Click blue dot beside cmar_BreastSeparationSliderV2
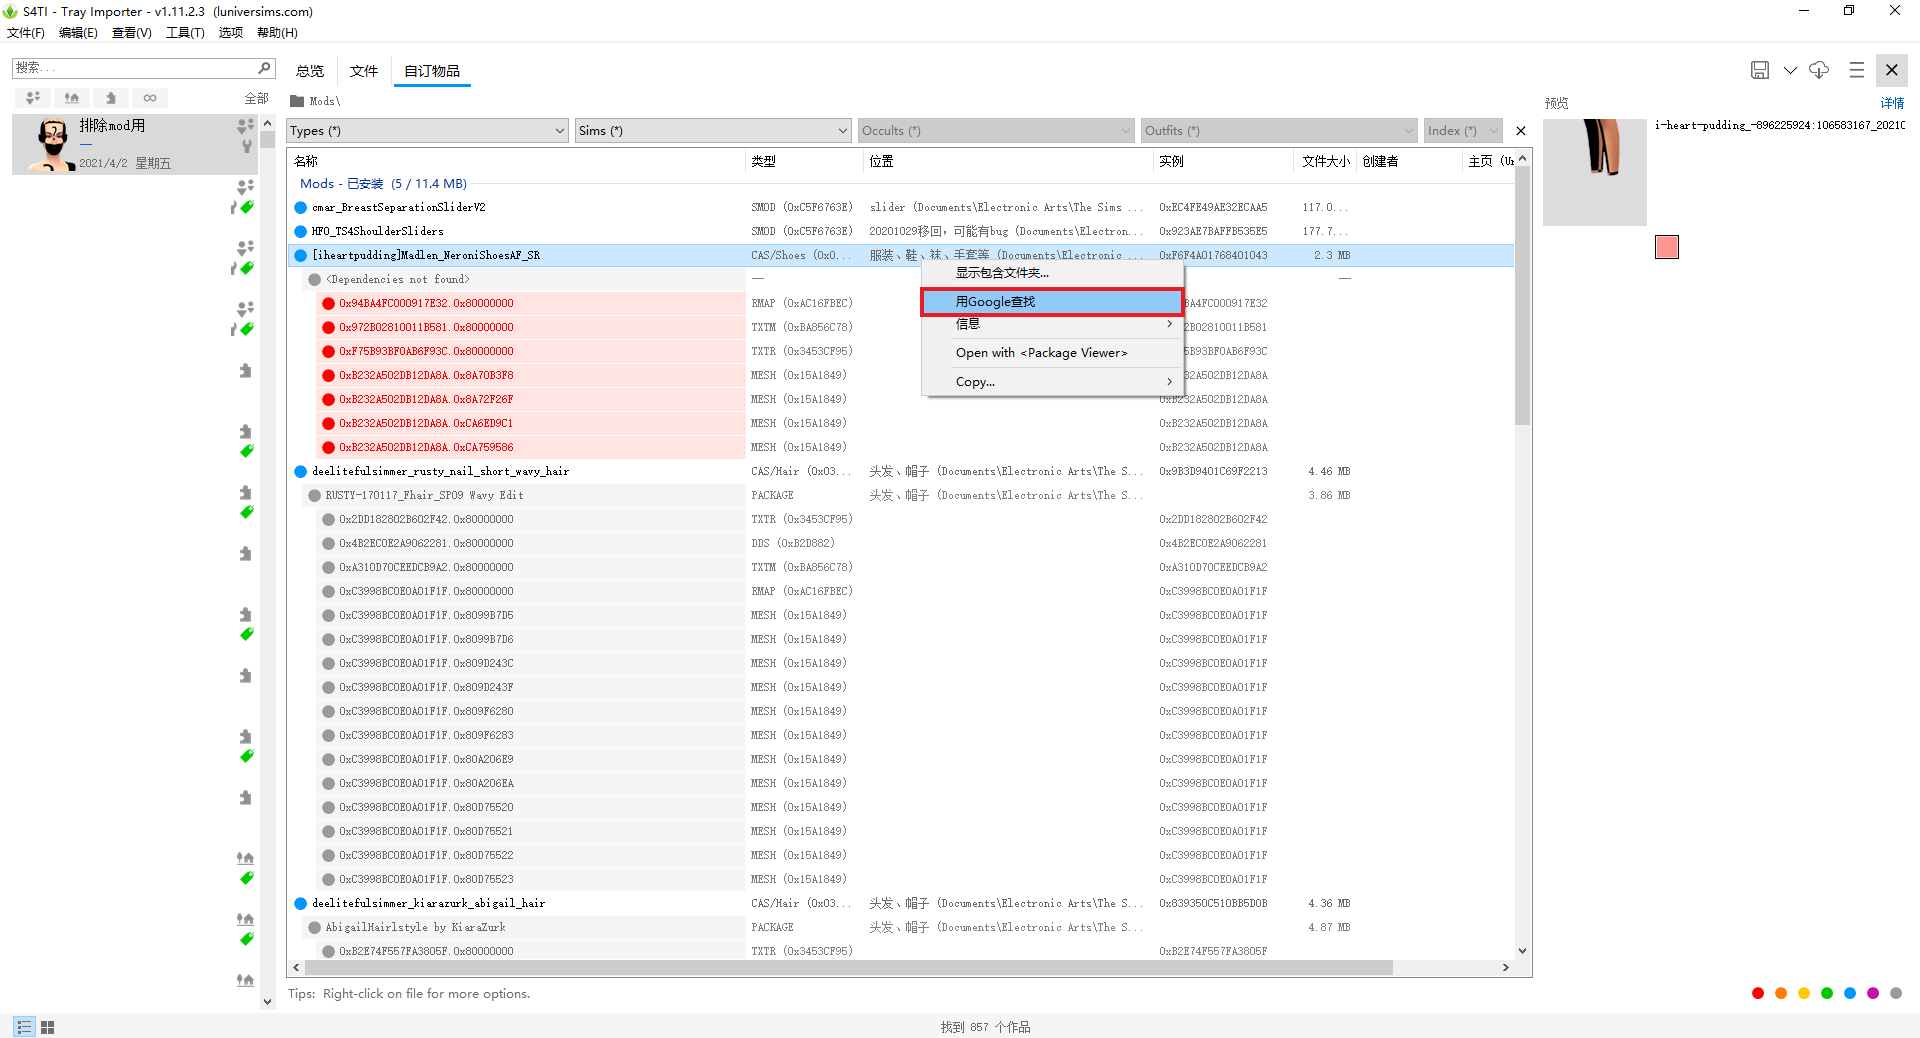Screen dimensions: 1920x1038 (300, 208)
